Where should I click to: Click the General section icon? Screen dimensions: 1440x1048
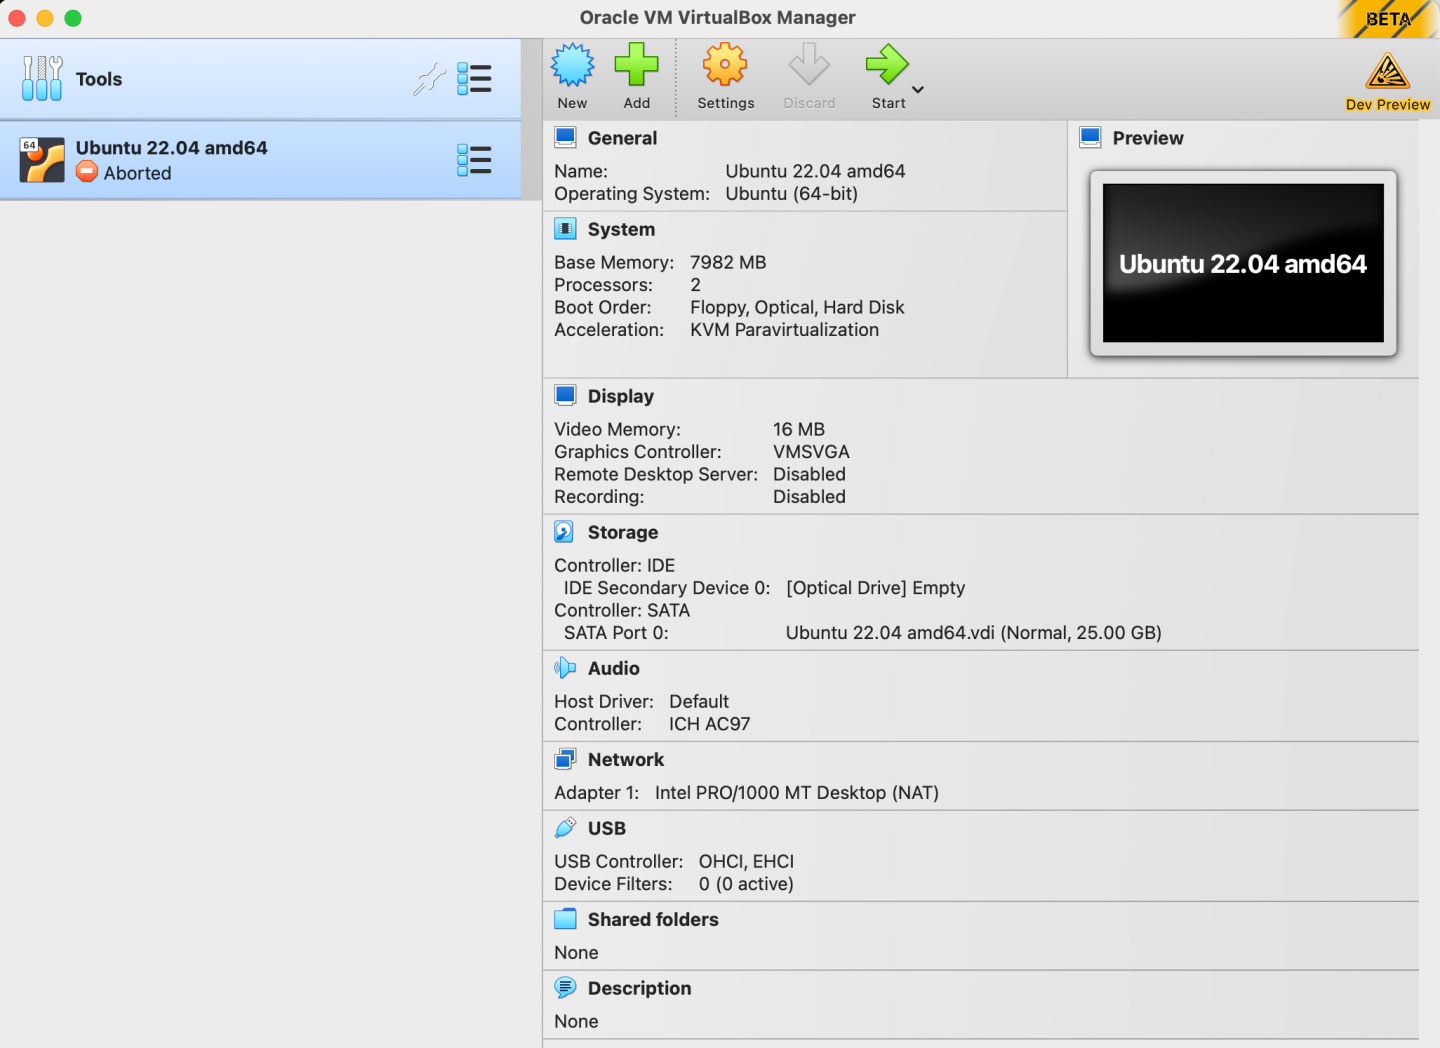click(565, 137)
